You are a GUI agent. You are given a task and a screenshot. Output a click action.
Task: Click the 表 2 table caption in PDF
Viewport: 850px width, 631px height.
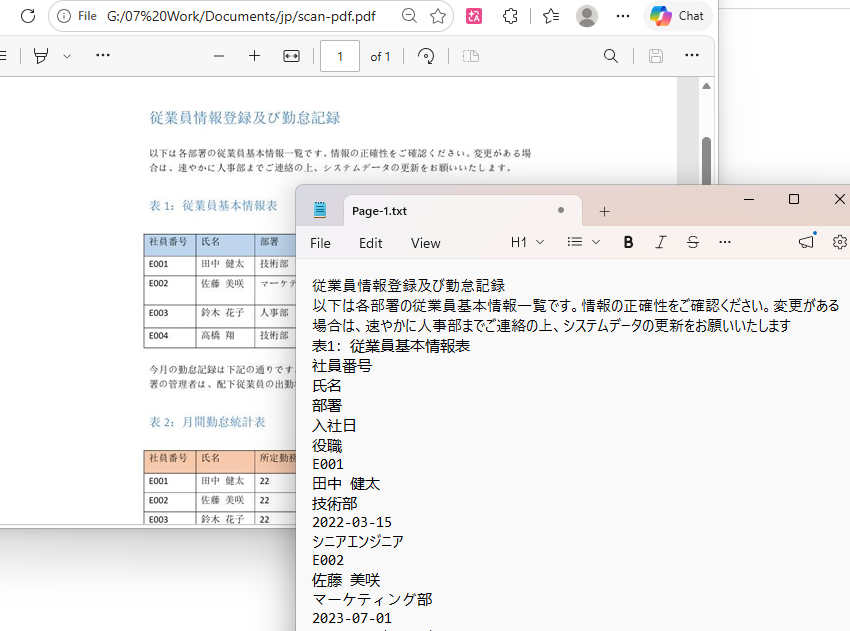pyautogui.click(x=207, y=422)
